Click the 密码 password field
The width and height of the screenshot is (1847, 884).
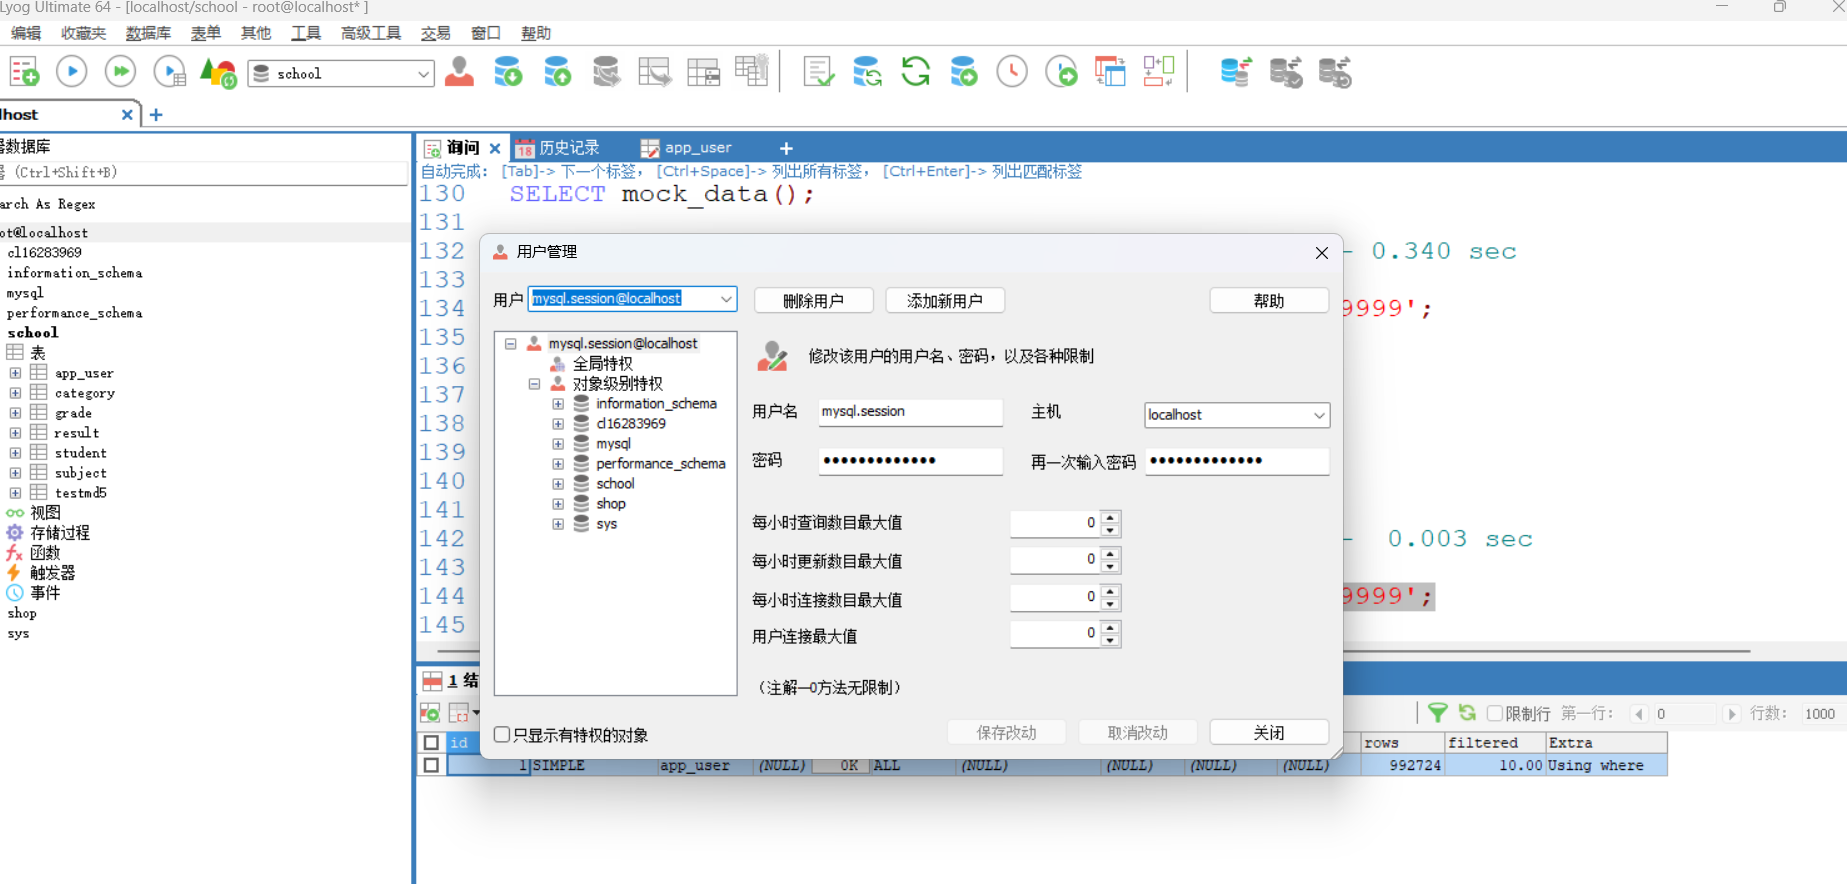[910, 461]
